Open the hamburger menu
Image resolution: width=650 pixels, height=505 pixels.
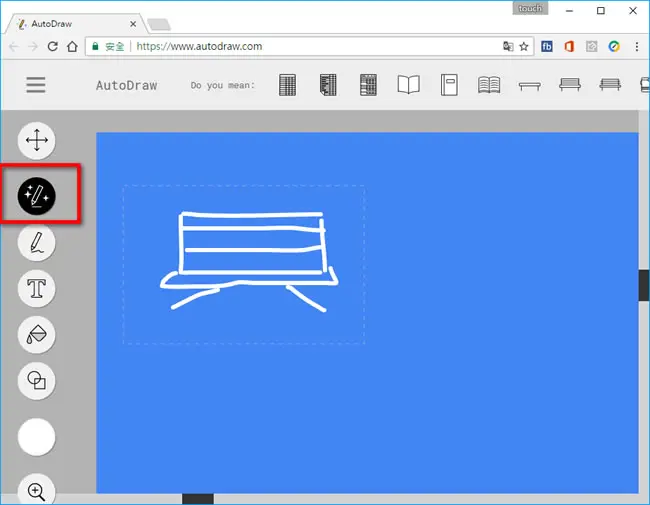click(36, 85)
